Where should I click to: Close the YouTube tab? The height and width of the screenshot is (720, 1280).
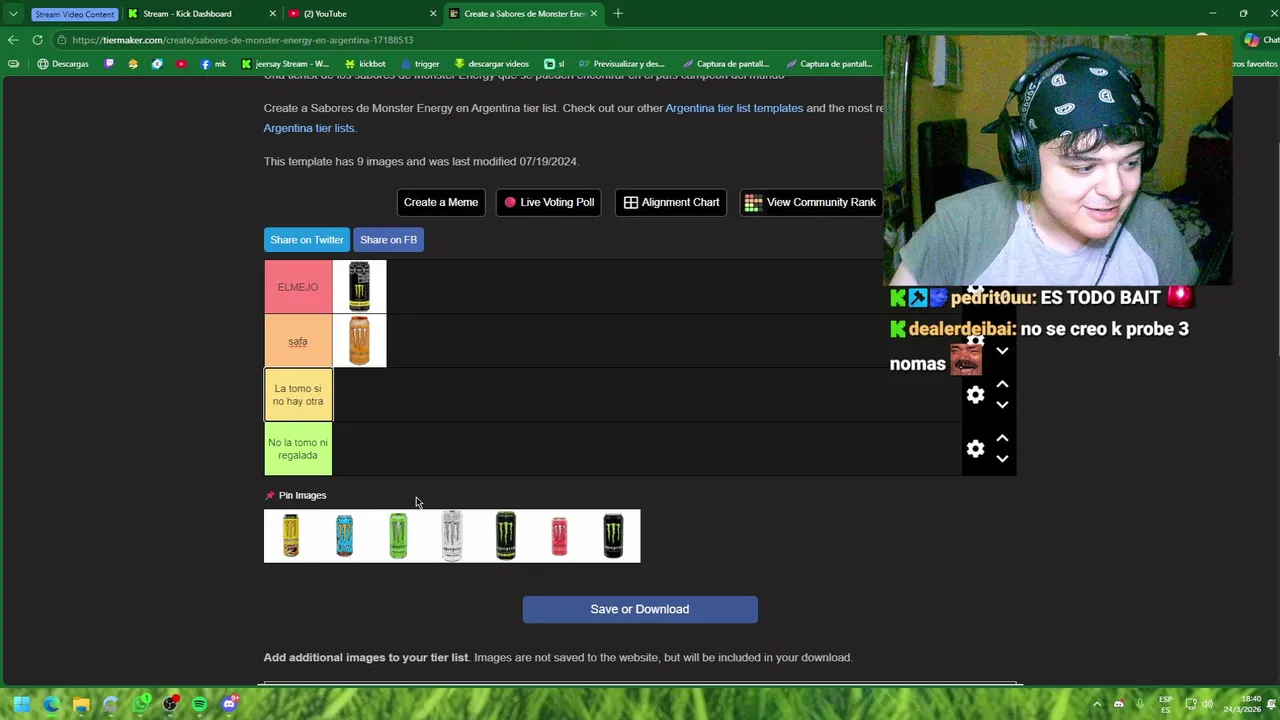tap(433, 14)
